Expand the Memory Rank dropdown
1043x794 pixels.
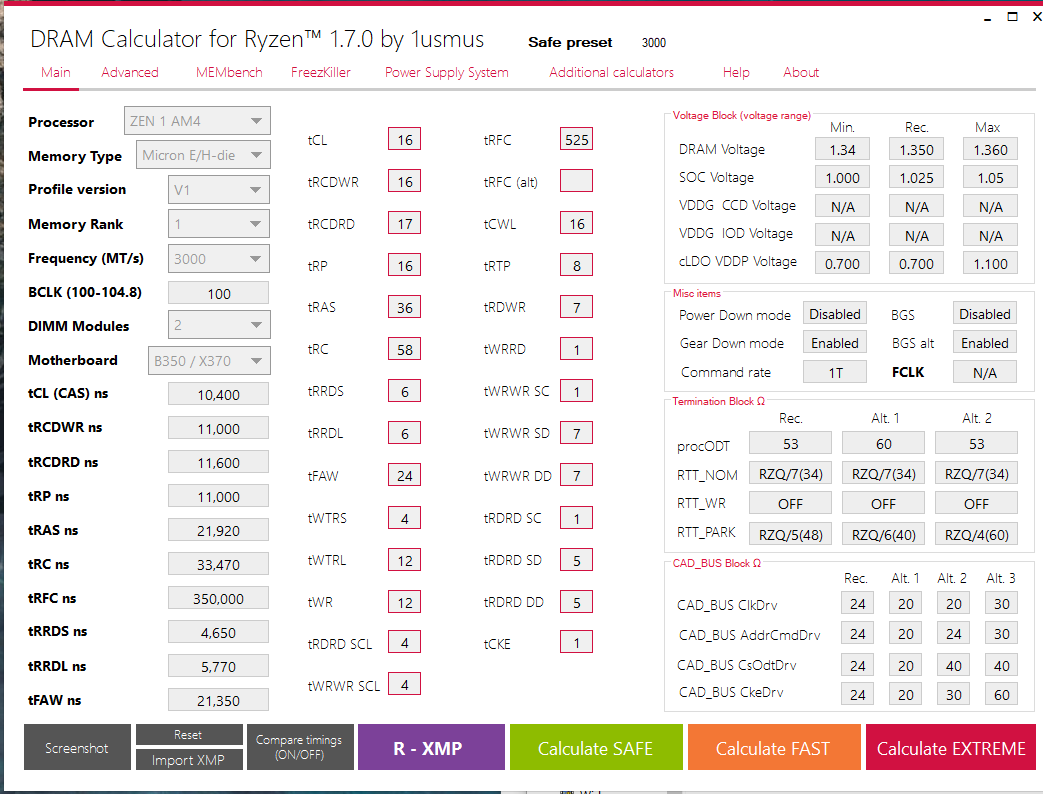coord(219,223)
